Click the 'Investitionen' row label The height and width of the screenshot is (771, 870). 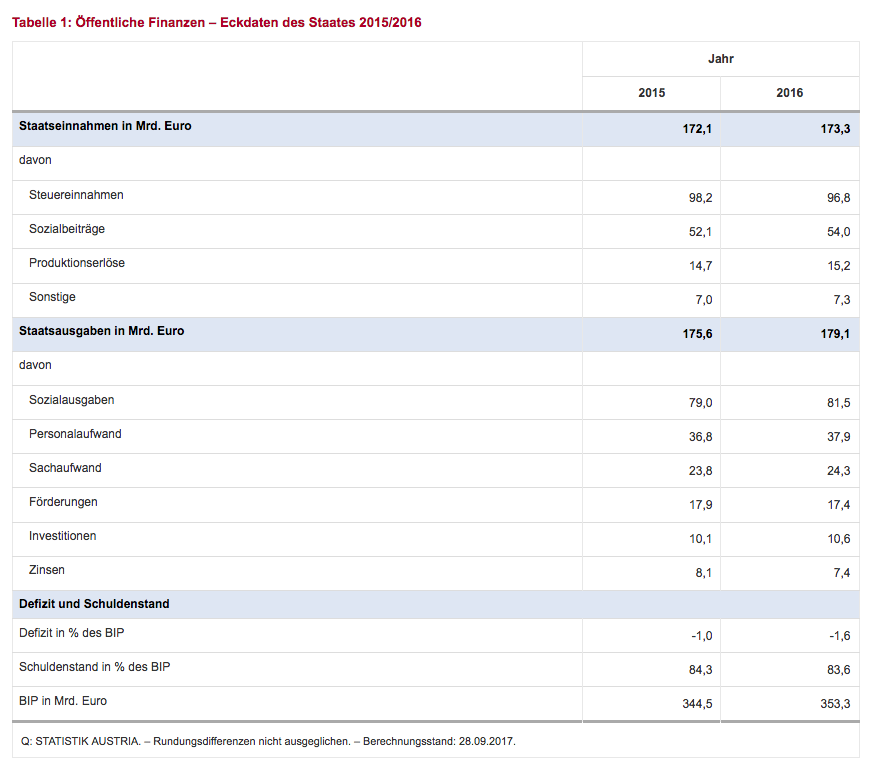pyautogui.click(x=62, y=536)
